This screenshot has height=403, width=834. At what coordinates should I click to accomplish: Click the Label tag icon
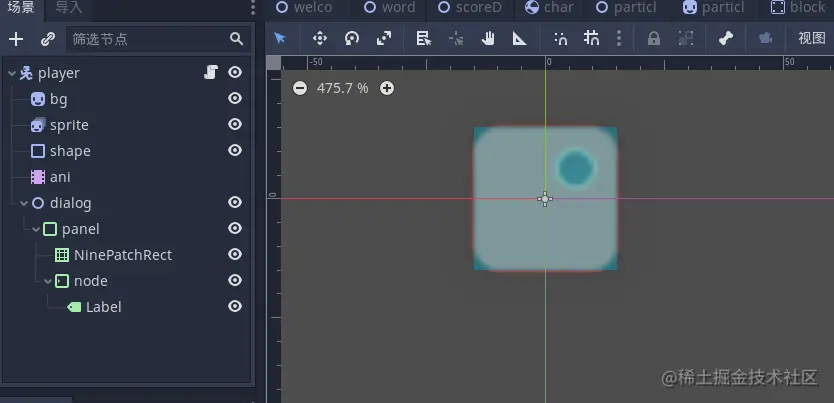tap(74, 307)
